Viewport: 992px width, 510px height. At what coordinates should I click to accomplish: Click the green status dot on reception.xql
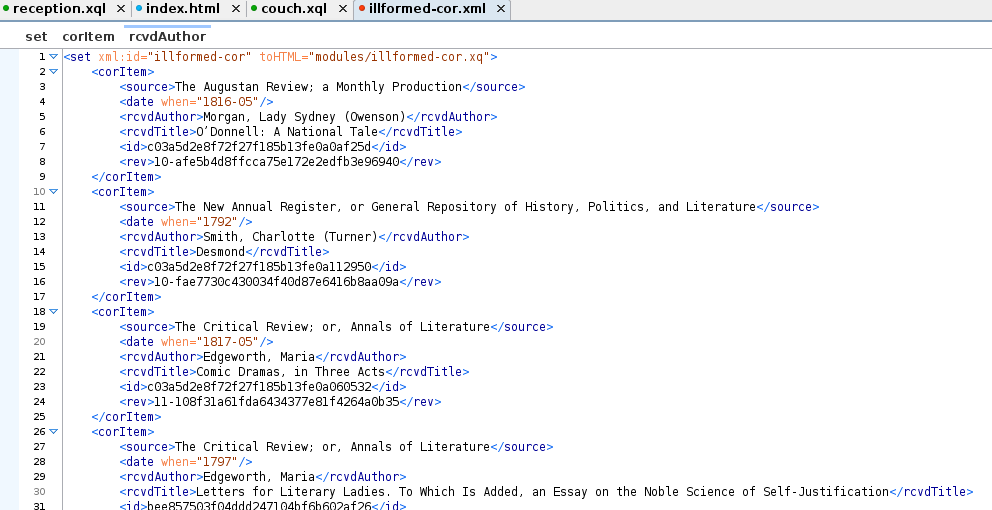pos(6,8)
